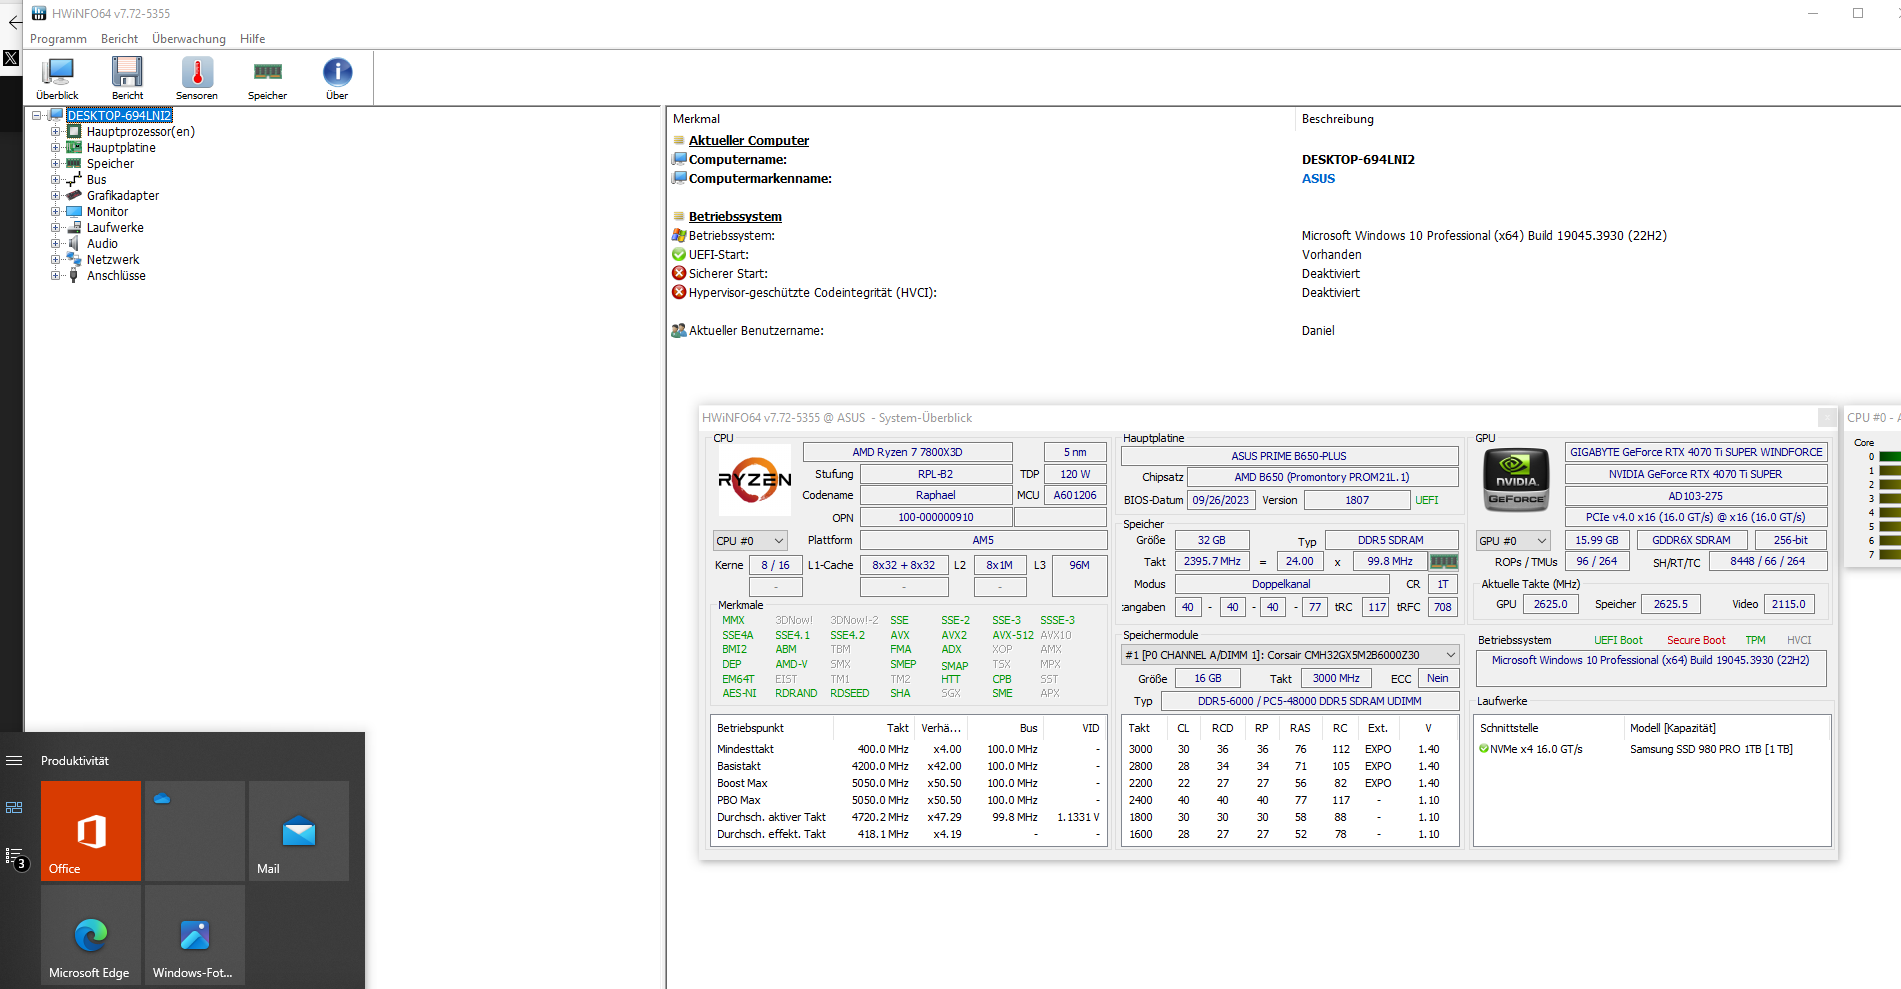Launch Microsoft Edge from Start tiles
The image size is (1901, 989).
tap(91, 935)
